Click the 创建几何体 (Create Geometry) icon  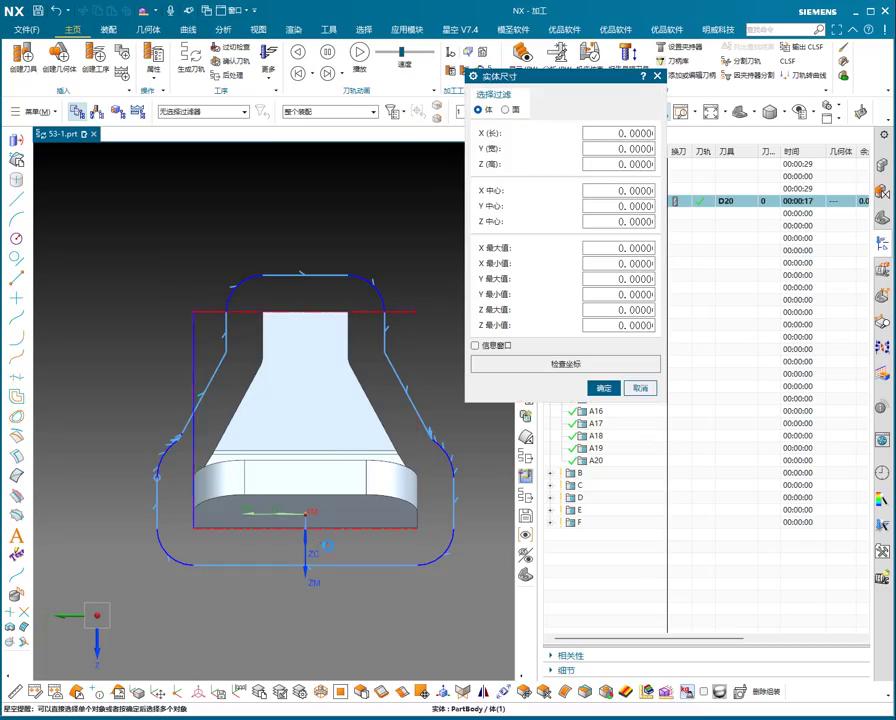[x=59, y=53]
